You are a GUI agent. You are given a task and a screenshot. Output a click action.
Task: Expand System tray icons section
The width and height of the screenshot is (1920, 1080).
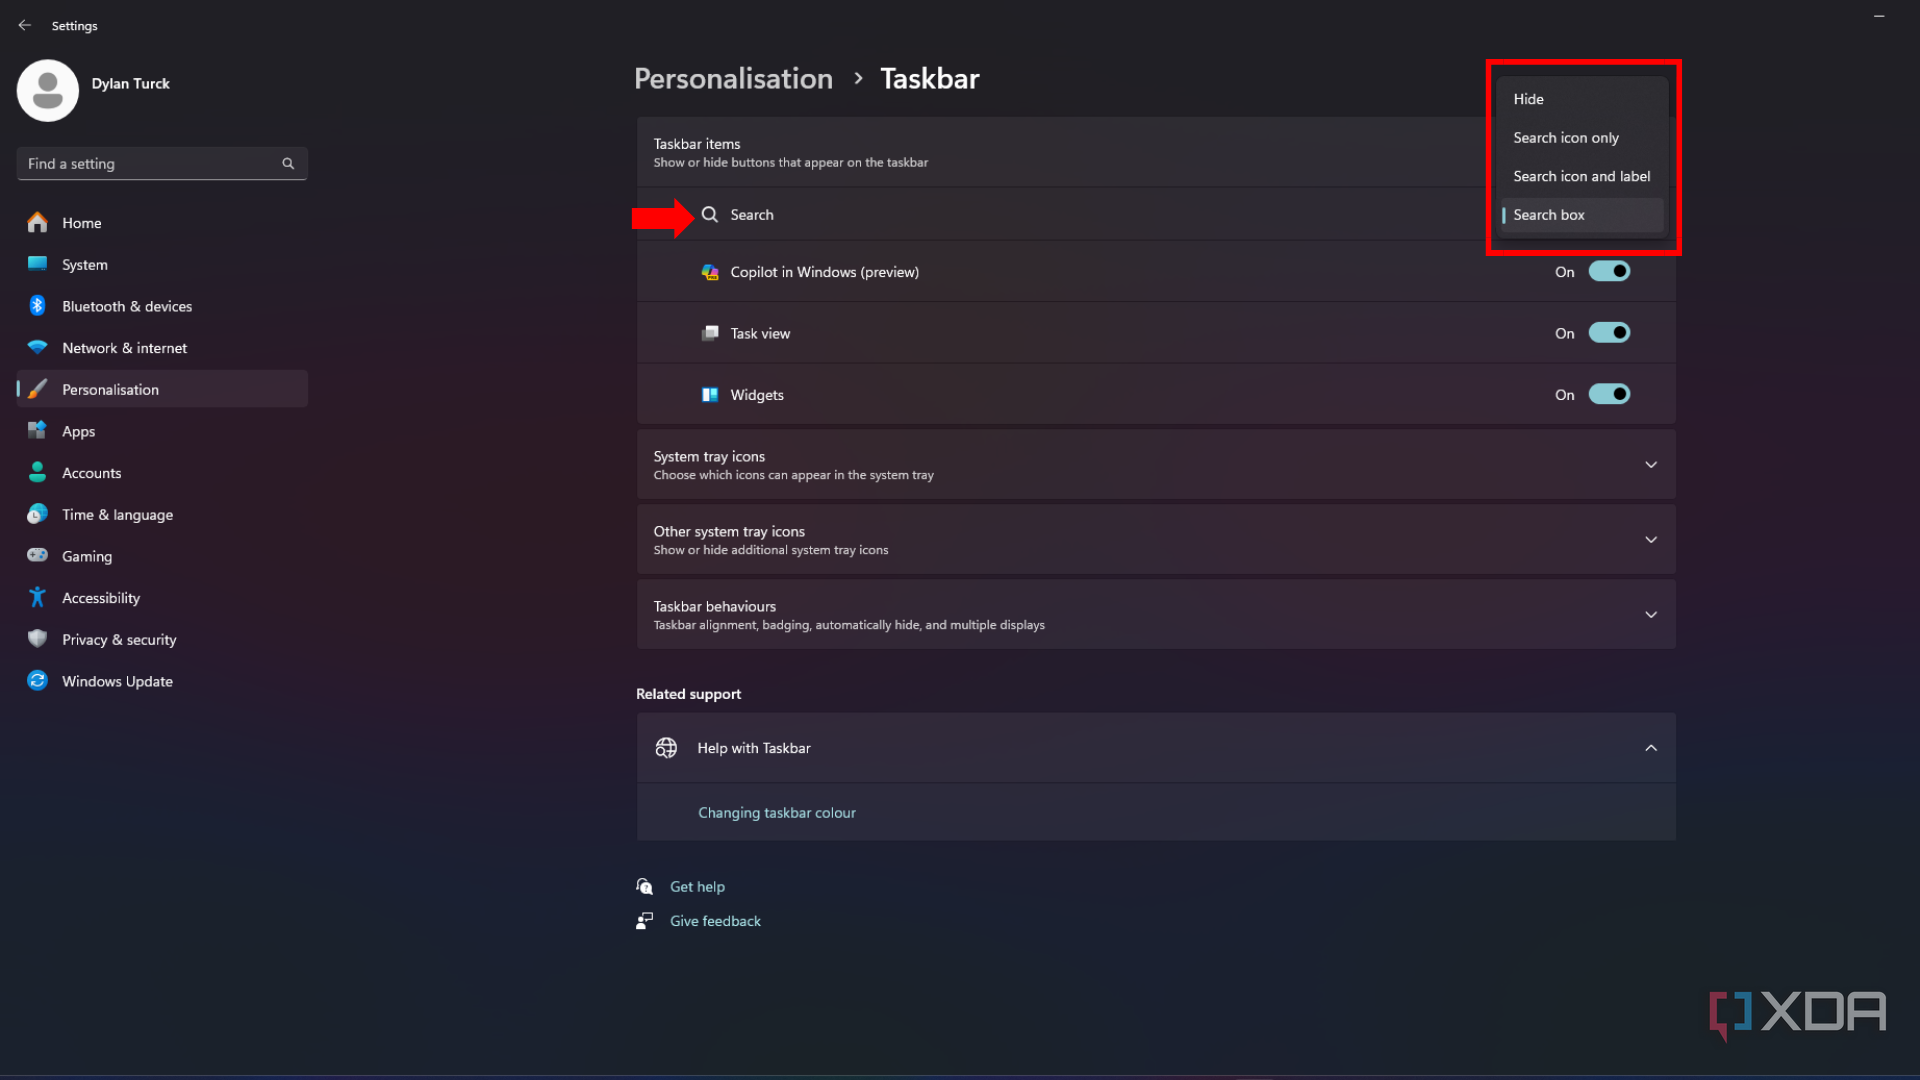(1651, 464)
